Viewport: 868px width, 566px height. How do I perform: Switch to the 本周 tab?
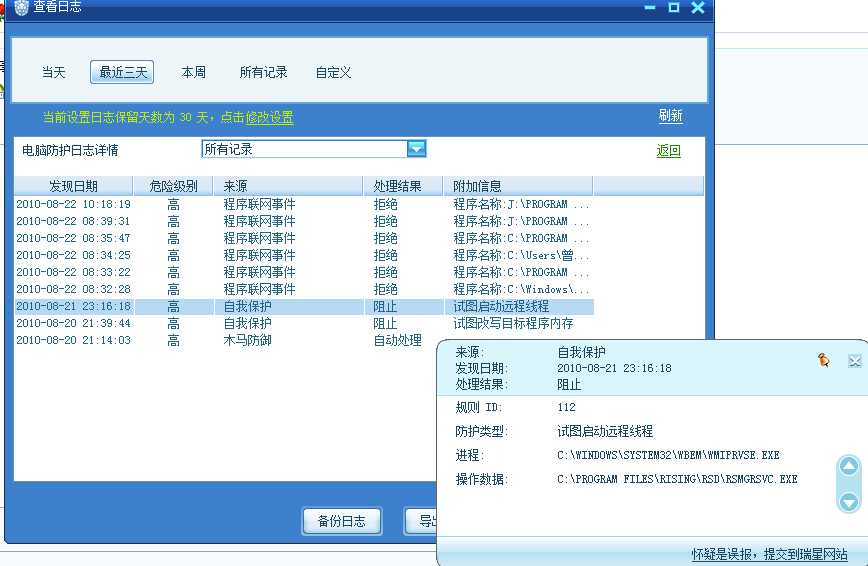193,73
